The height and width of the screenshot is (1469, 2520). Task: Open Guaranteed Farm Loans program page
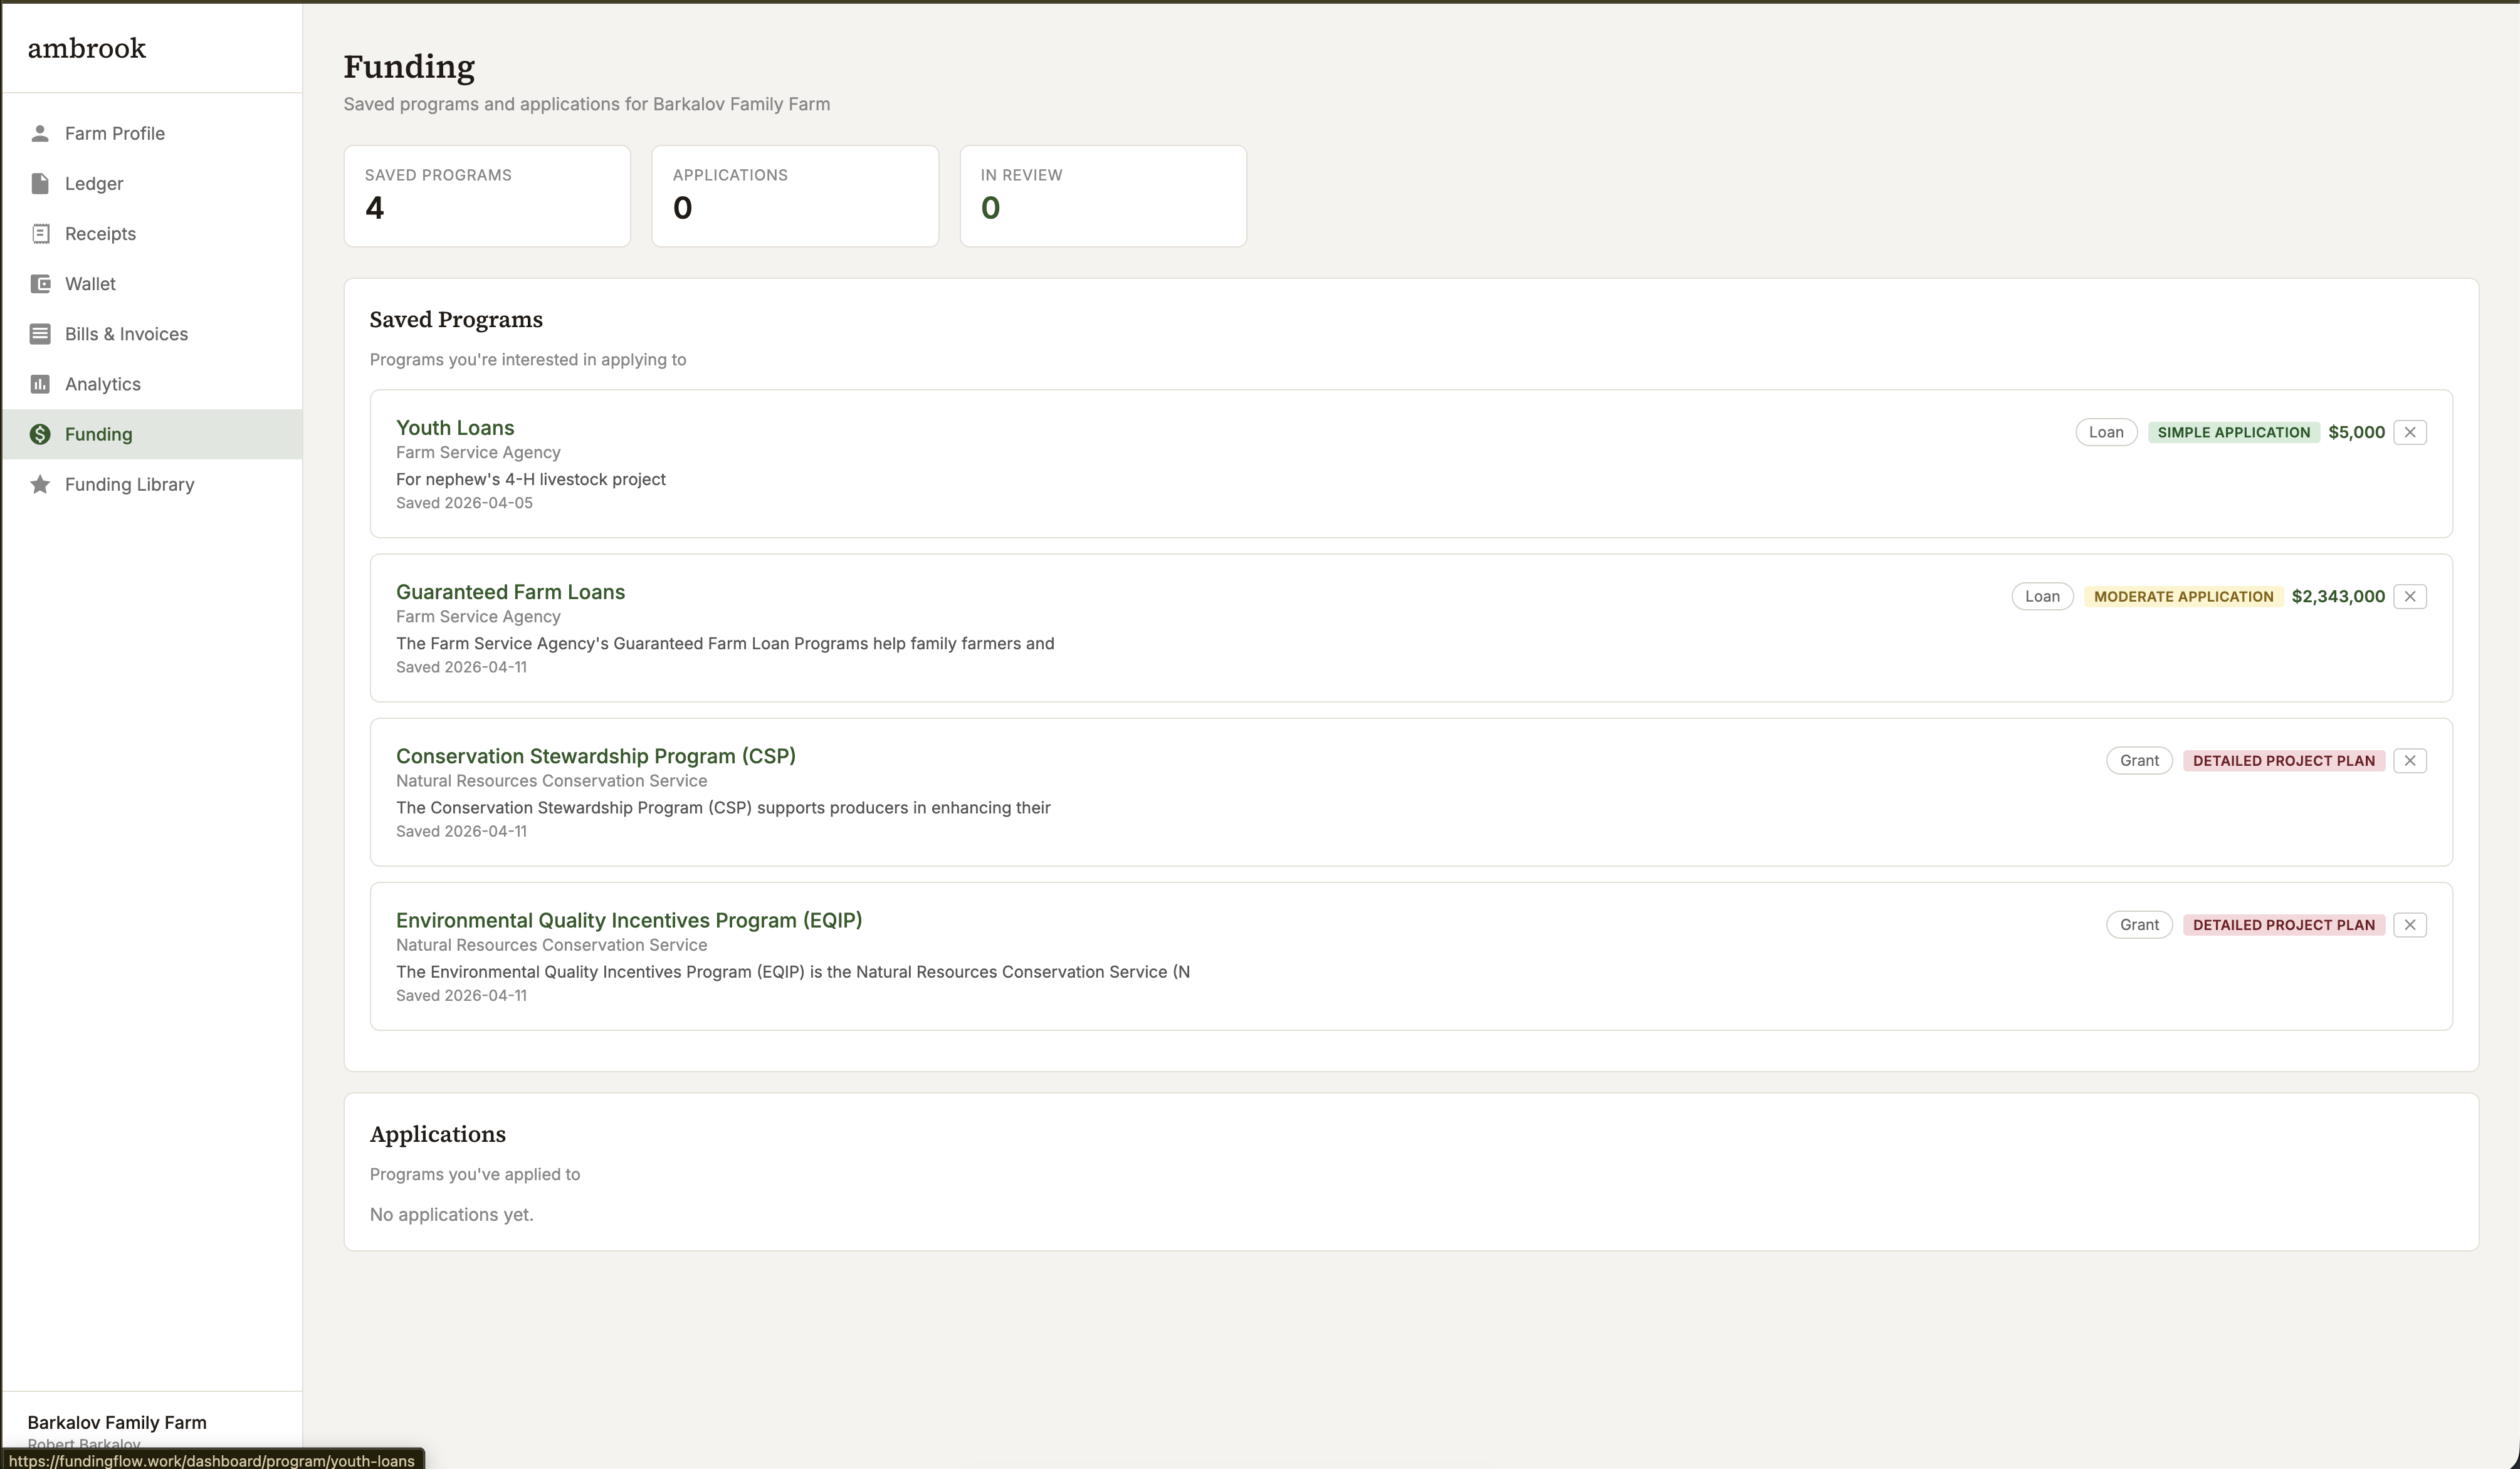pos(510,592)
